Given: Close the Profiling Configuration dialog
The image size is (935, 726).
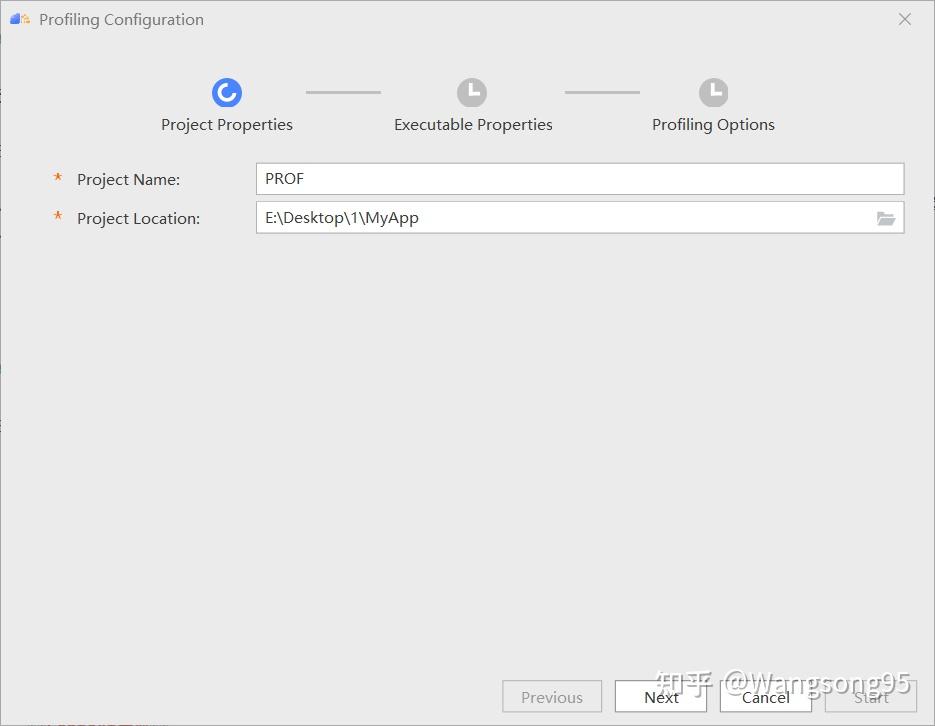Looking at the screenshot, I should point(905,18).
